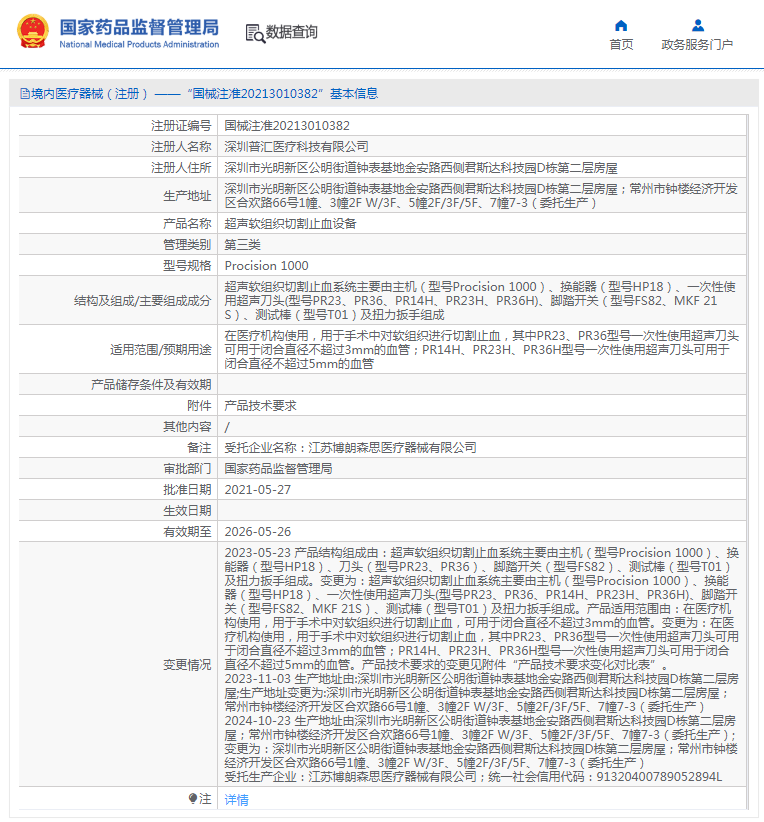Select the credit code line 91320400789052894L

coord(473,776)
